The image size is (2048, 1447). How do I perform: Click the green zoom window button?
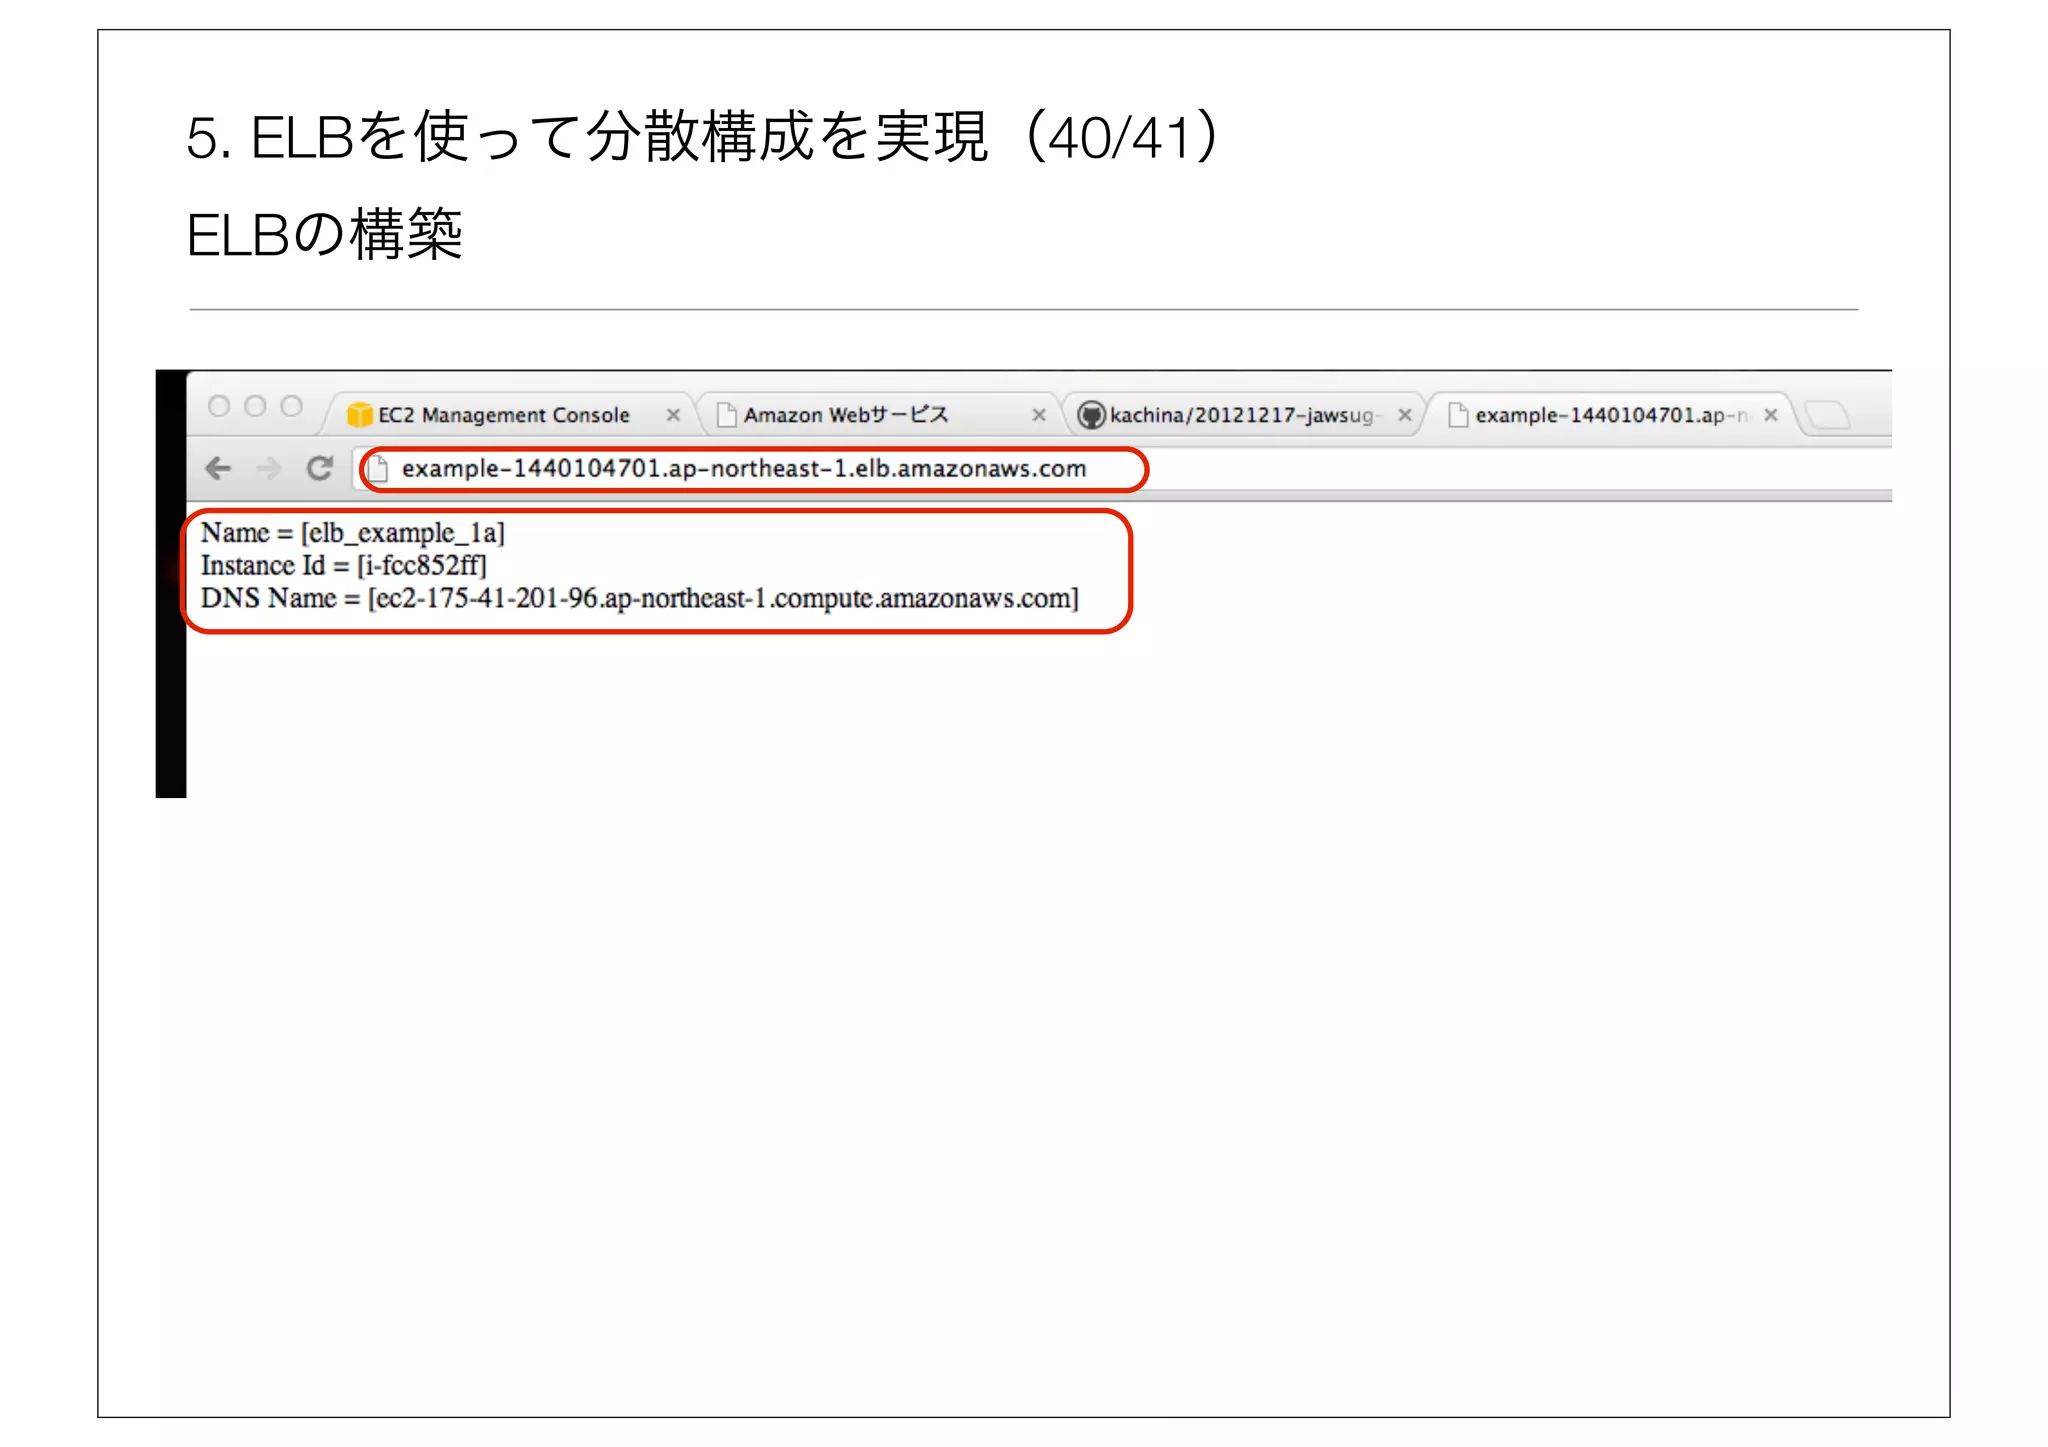tap(291, 406)
